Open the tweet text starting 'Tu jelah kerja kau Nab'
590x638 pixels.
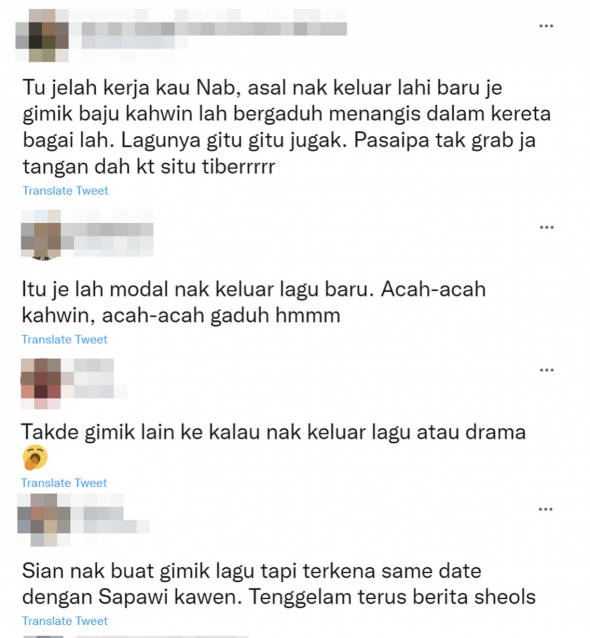point(286,127)
